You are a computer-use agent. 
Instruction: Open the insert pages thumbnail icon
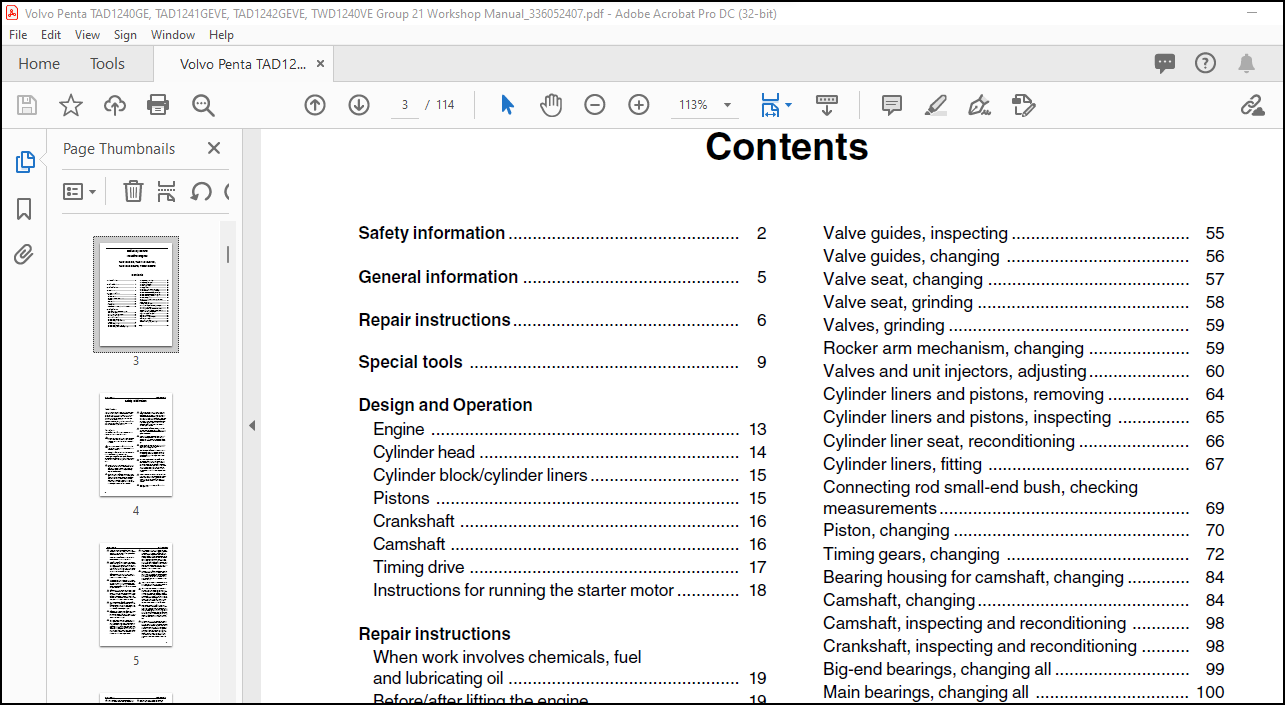[x=167, y=191]
